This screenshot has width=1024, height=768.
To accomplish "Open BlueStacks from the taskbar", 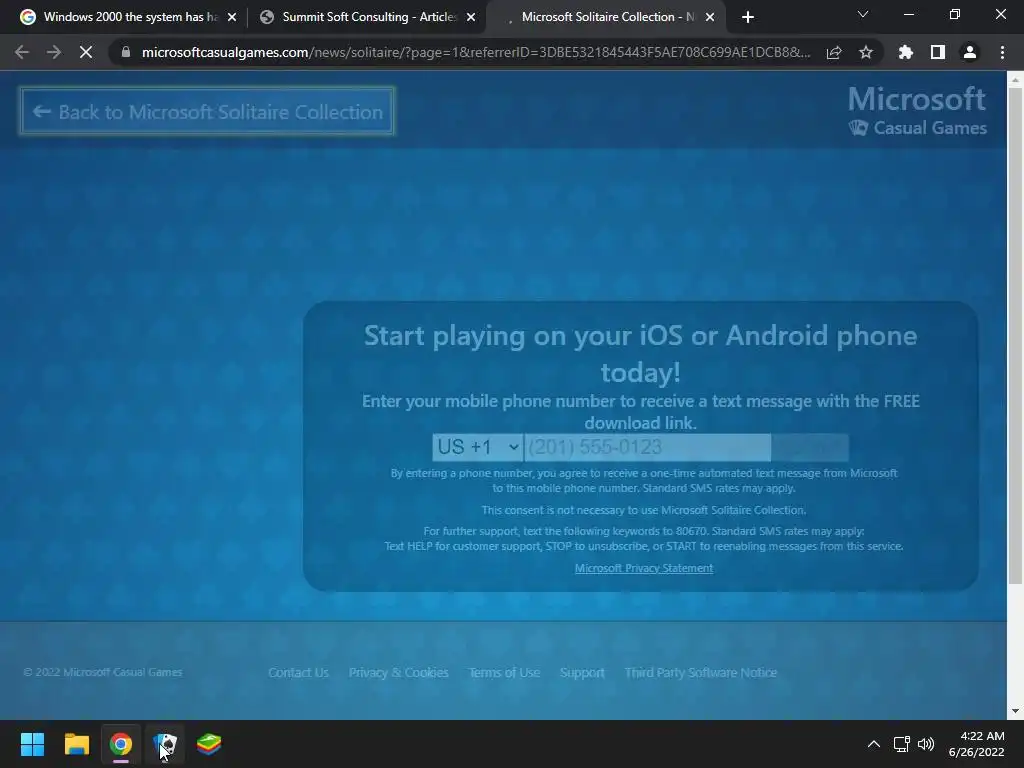I will coord(209,744).
